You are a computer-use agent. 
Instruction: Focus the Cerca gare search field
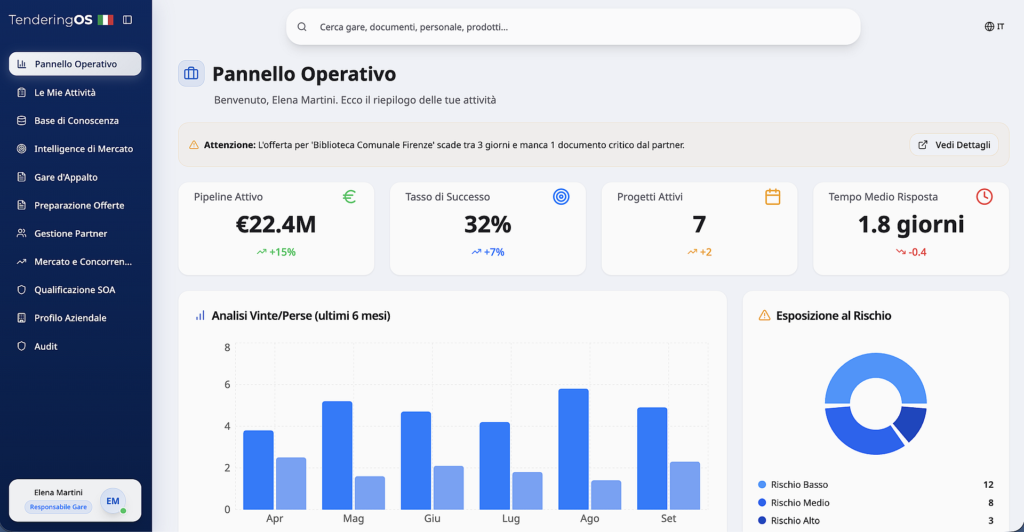click(580, 27)
